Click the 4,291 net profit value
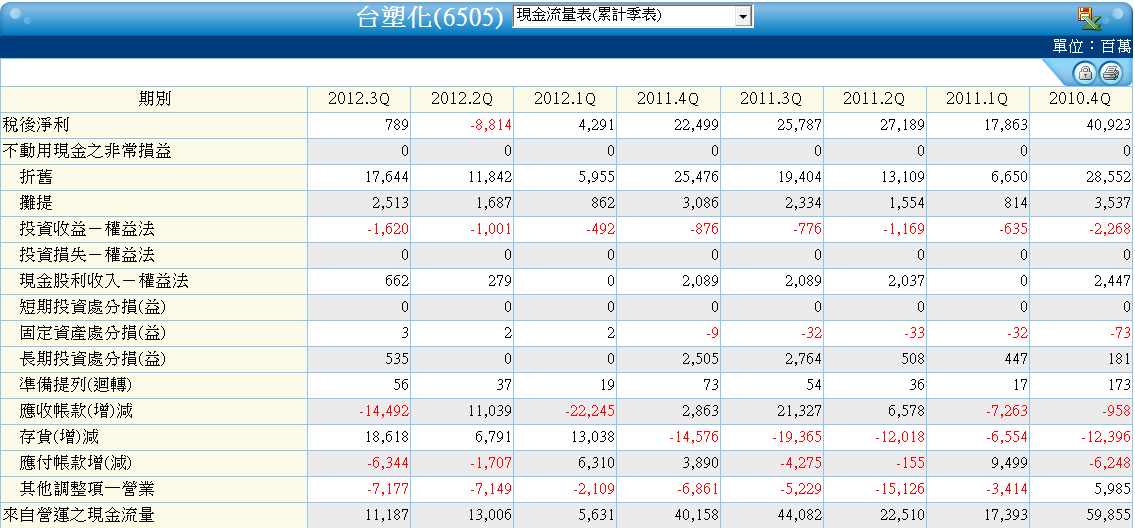The height and width of the screenshot is (528, 1135). (x=597, y=125)
